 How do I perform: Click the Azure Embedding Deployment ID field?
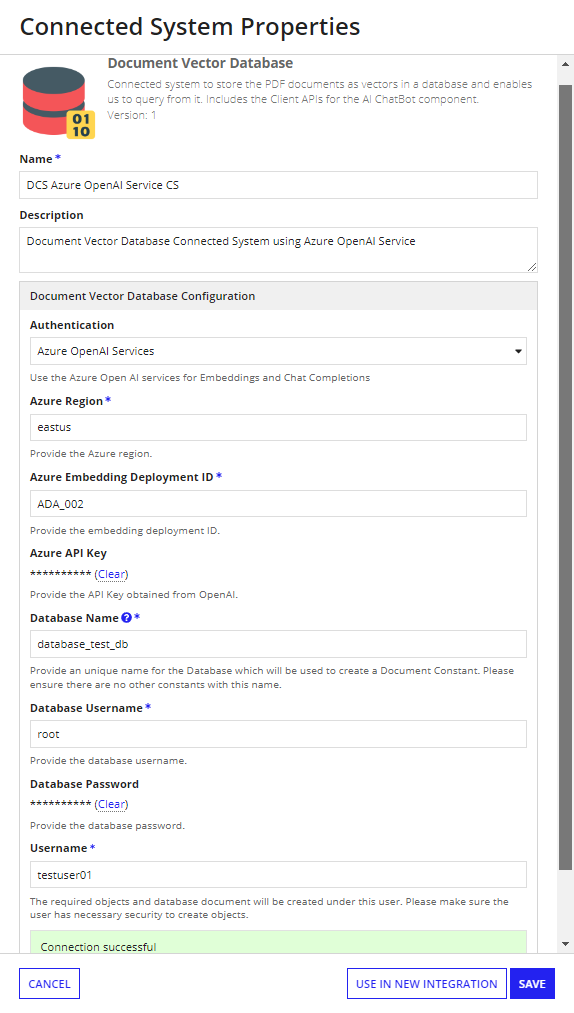[x=278, y=504]
